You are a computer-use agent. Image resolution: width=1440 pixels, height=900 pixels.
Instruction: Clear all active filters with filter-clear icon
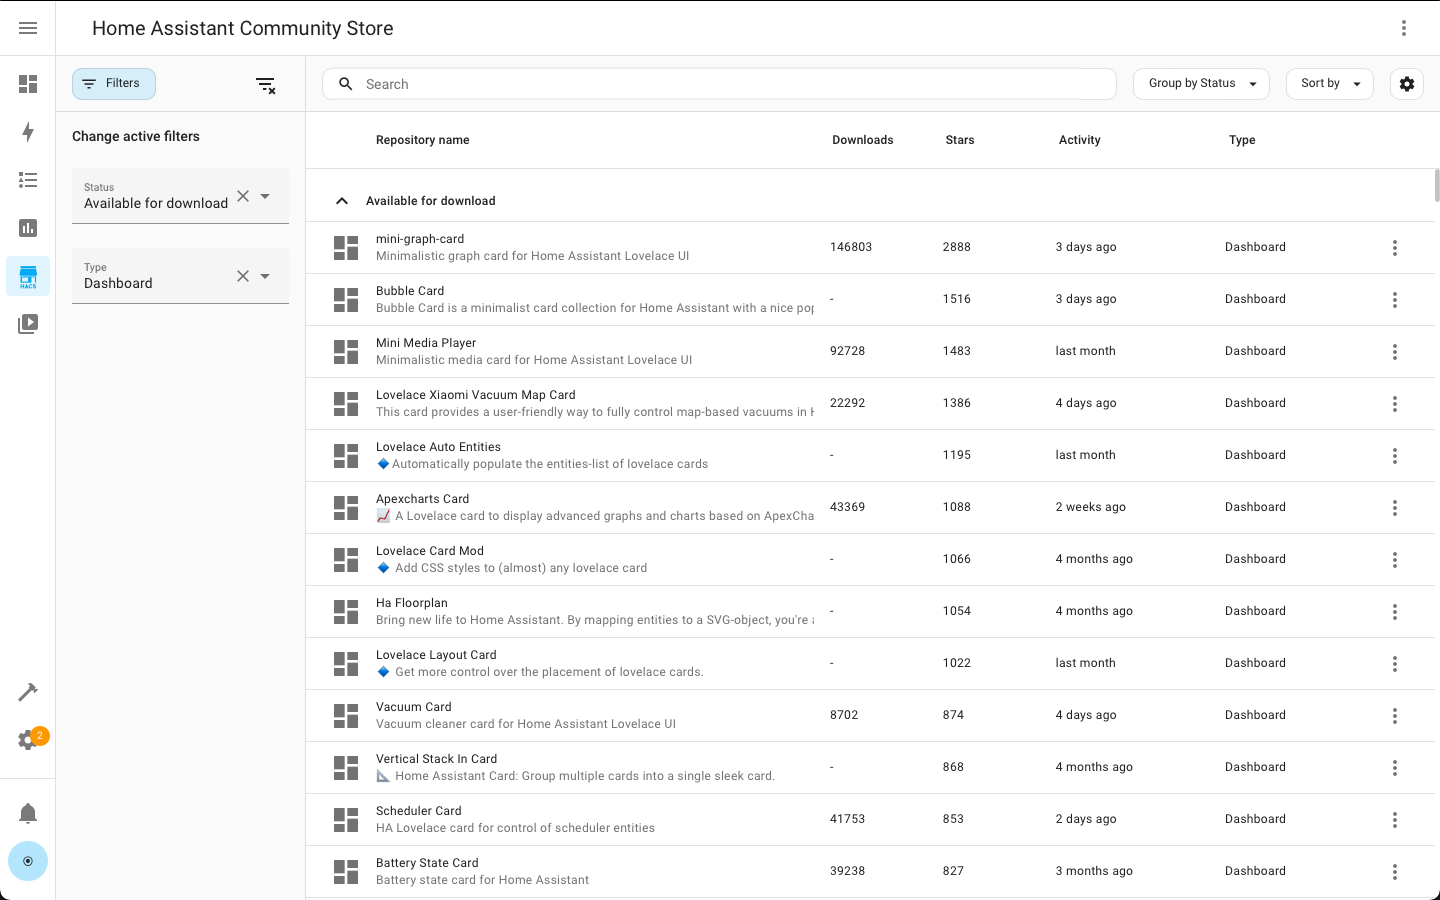point(265,85)
